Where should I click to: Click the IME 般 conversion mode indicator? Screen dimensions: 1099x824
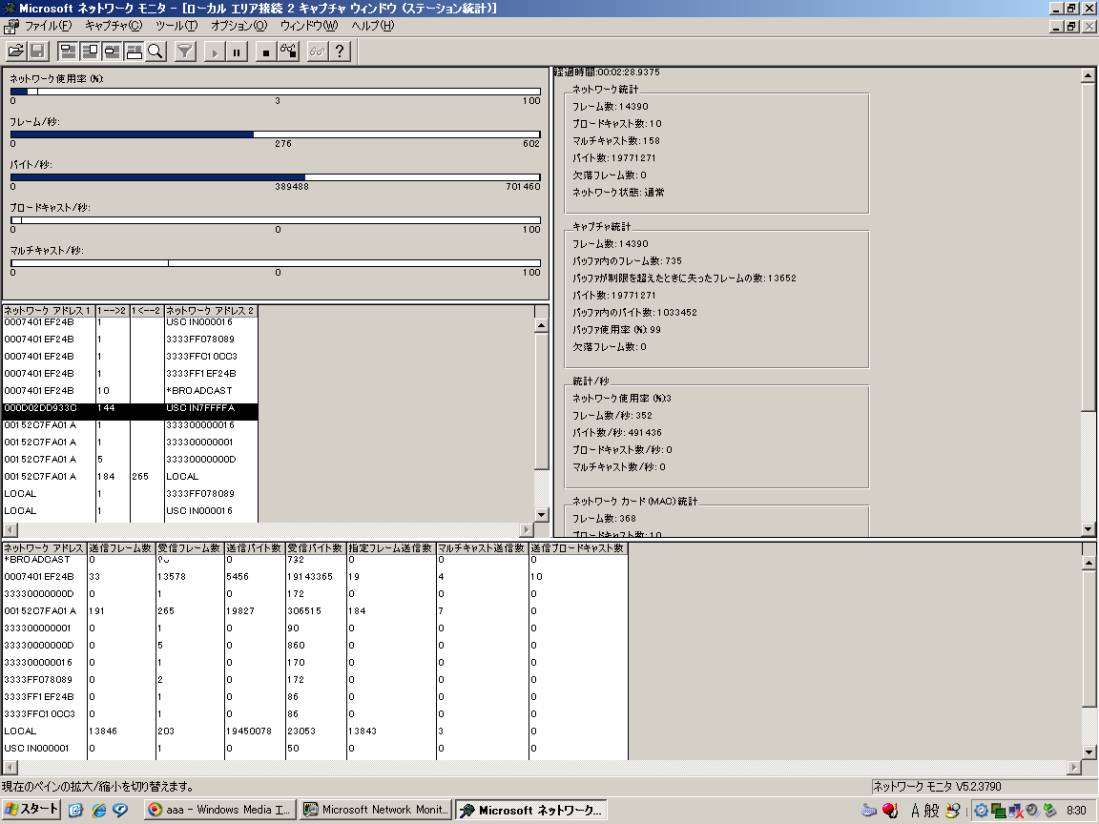point(931,811)
